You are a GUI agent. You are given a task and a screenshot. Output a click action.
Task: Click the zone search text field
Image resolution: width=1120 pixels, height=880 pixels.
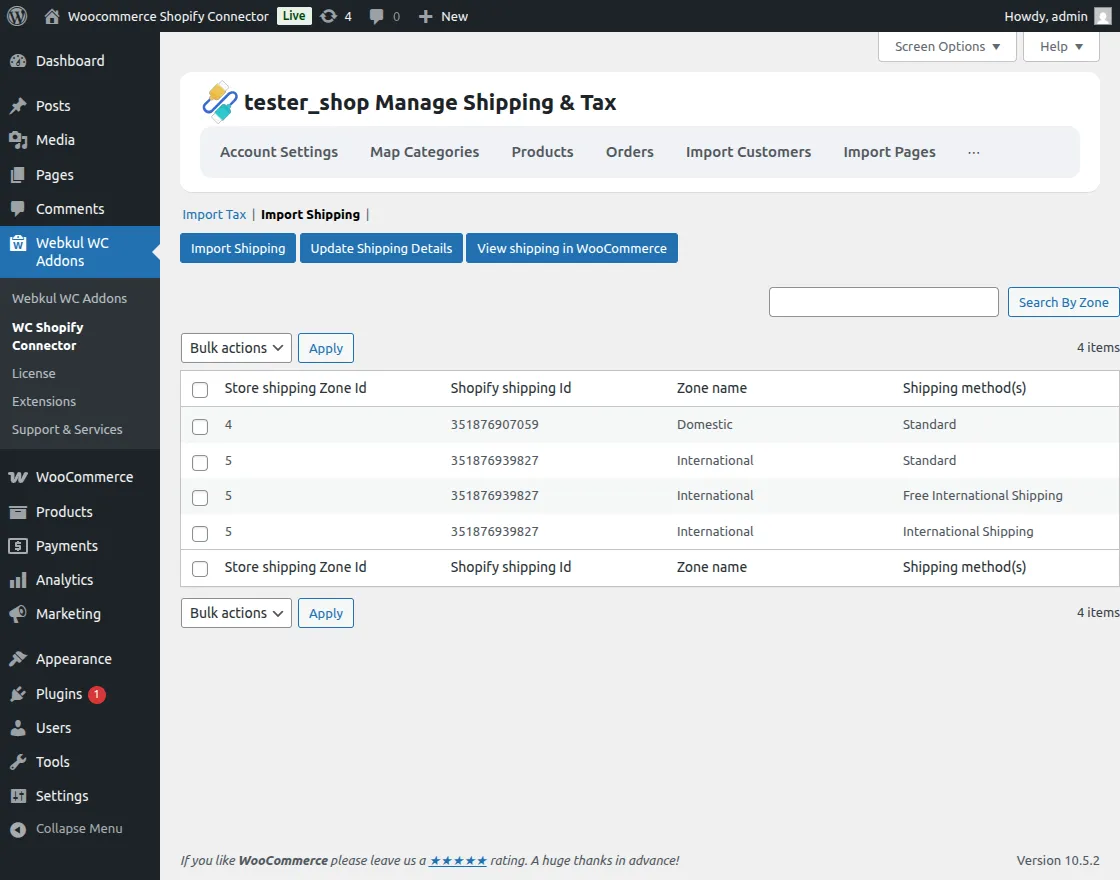pyautogui.click(x=883, y=302)
